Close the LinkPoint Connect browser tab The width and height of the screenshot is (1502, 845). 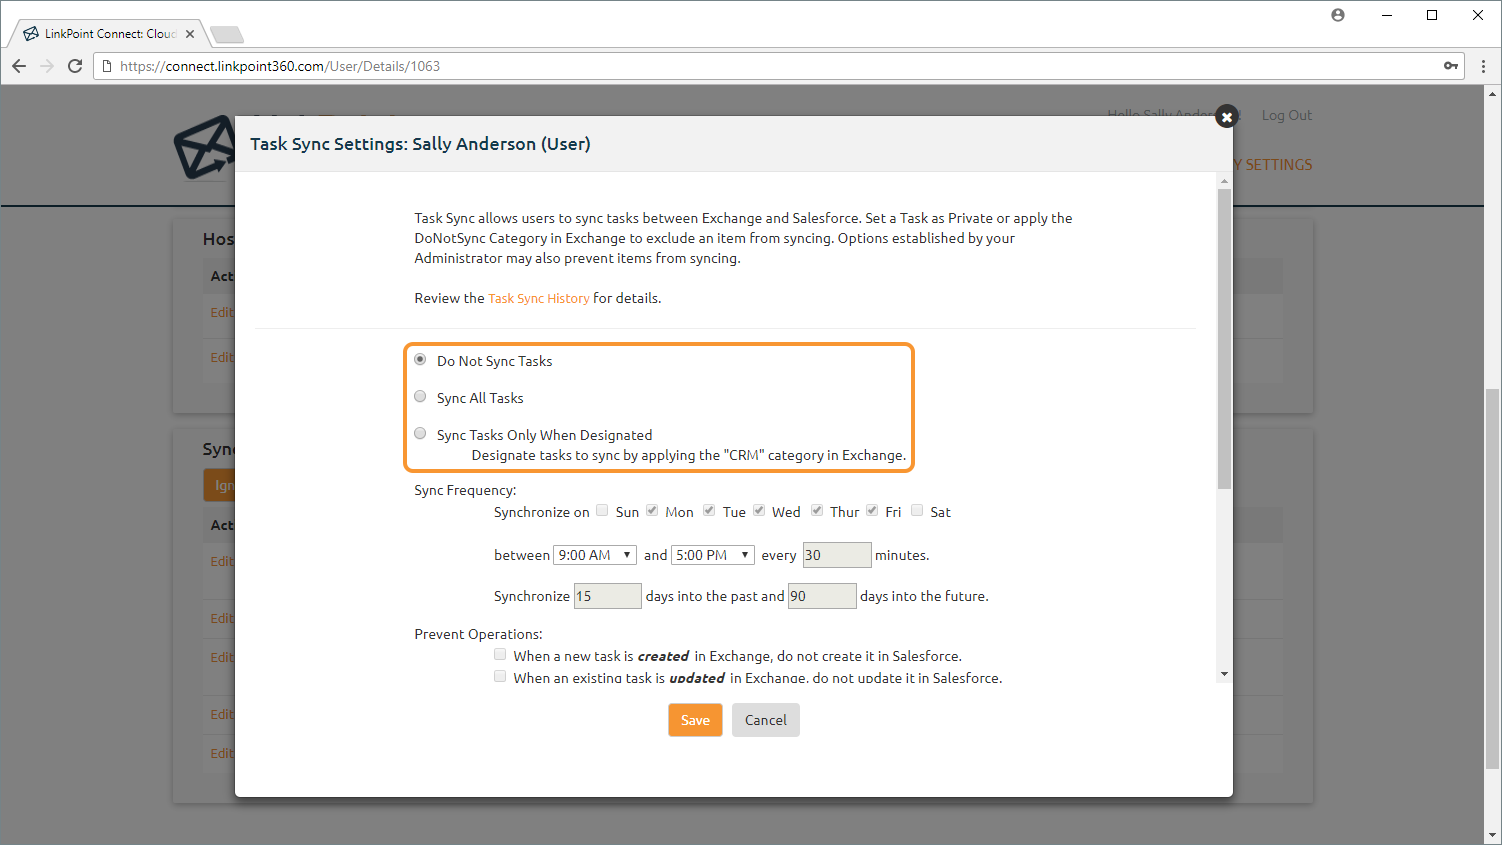[190, 34]
